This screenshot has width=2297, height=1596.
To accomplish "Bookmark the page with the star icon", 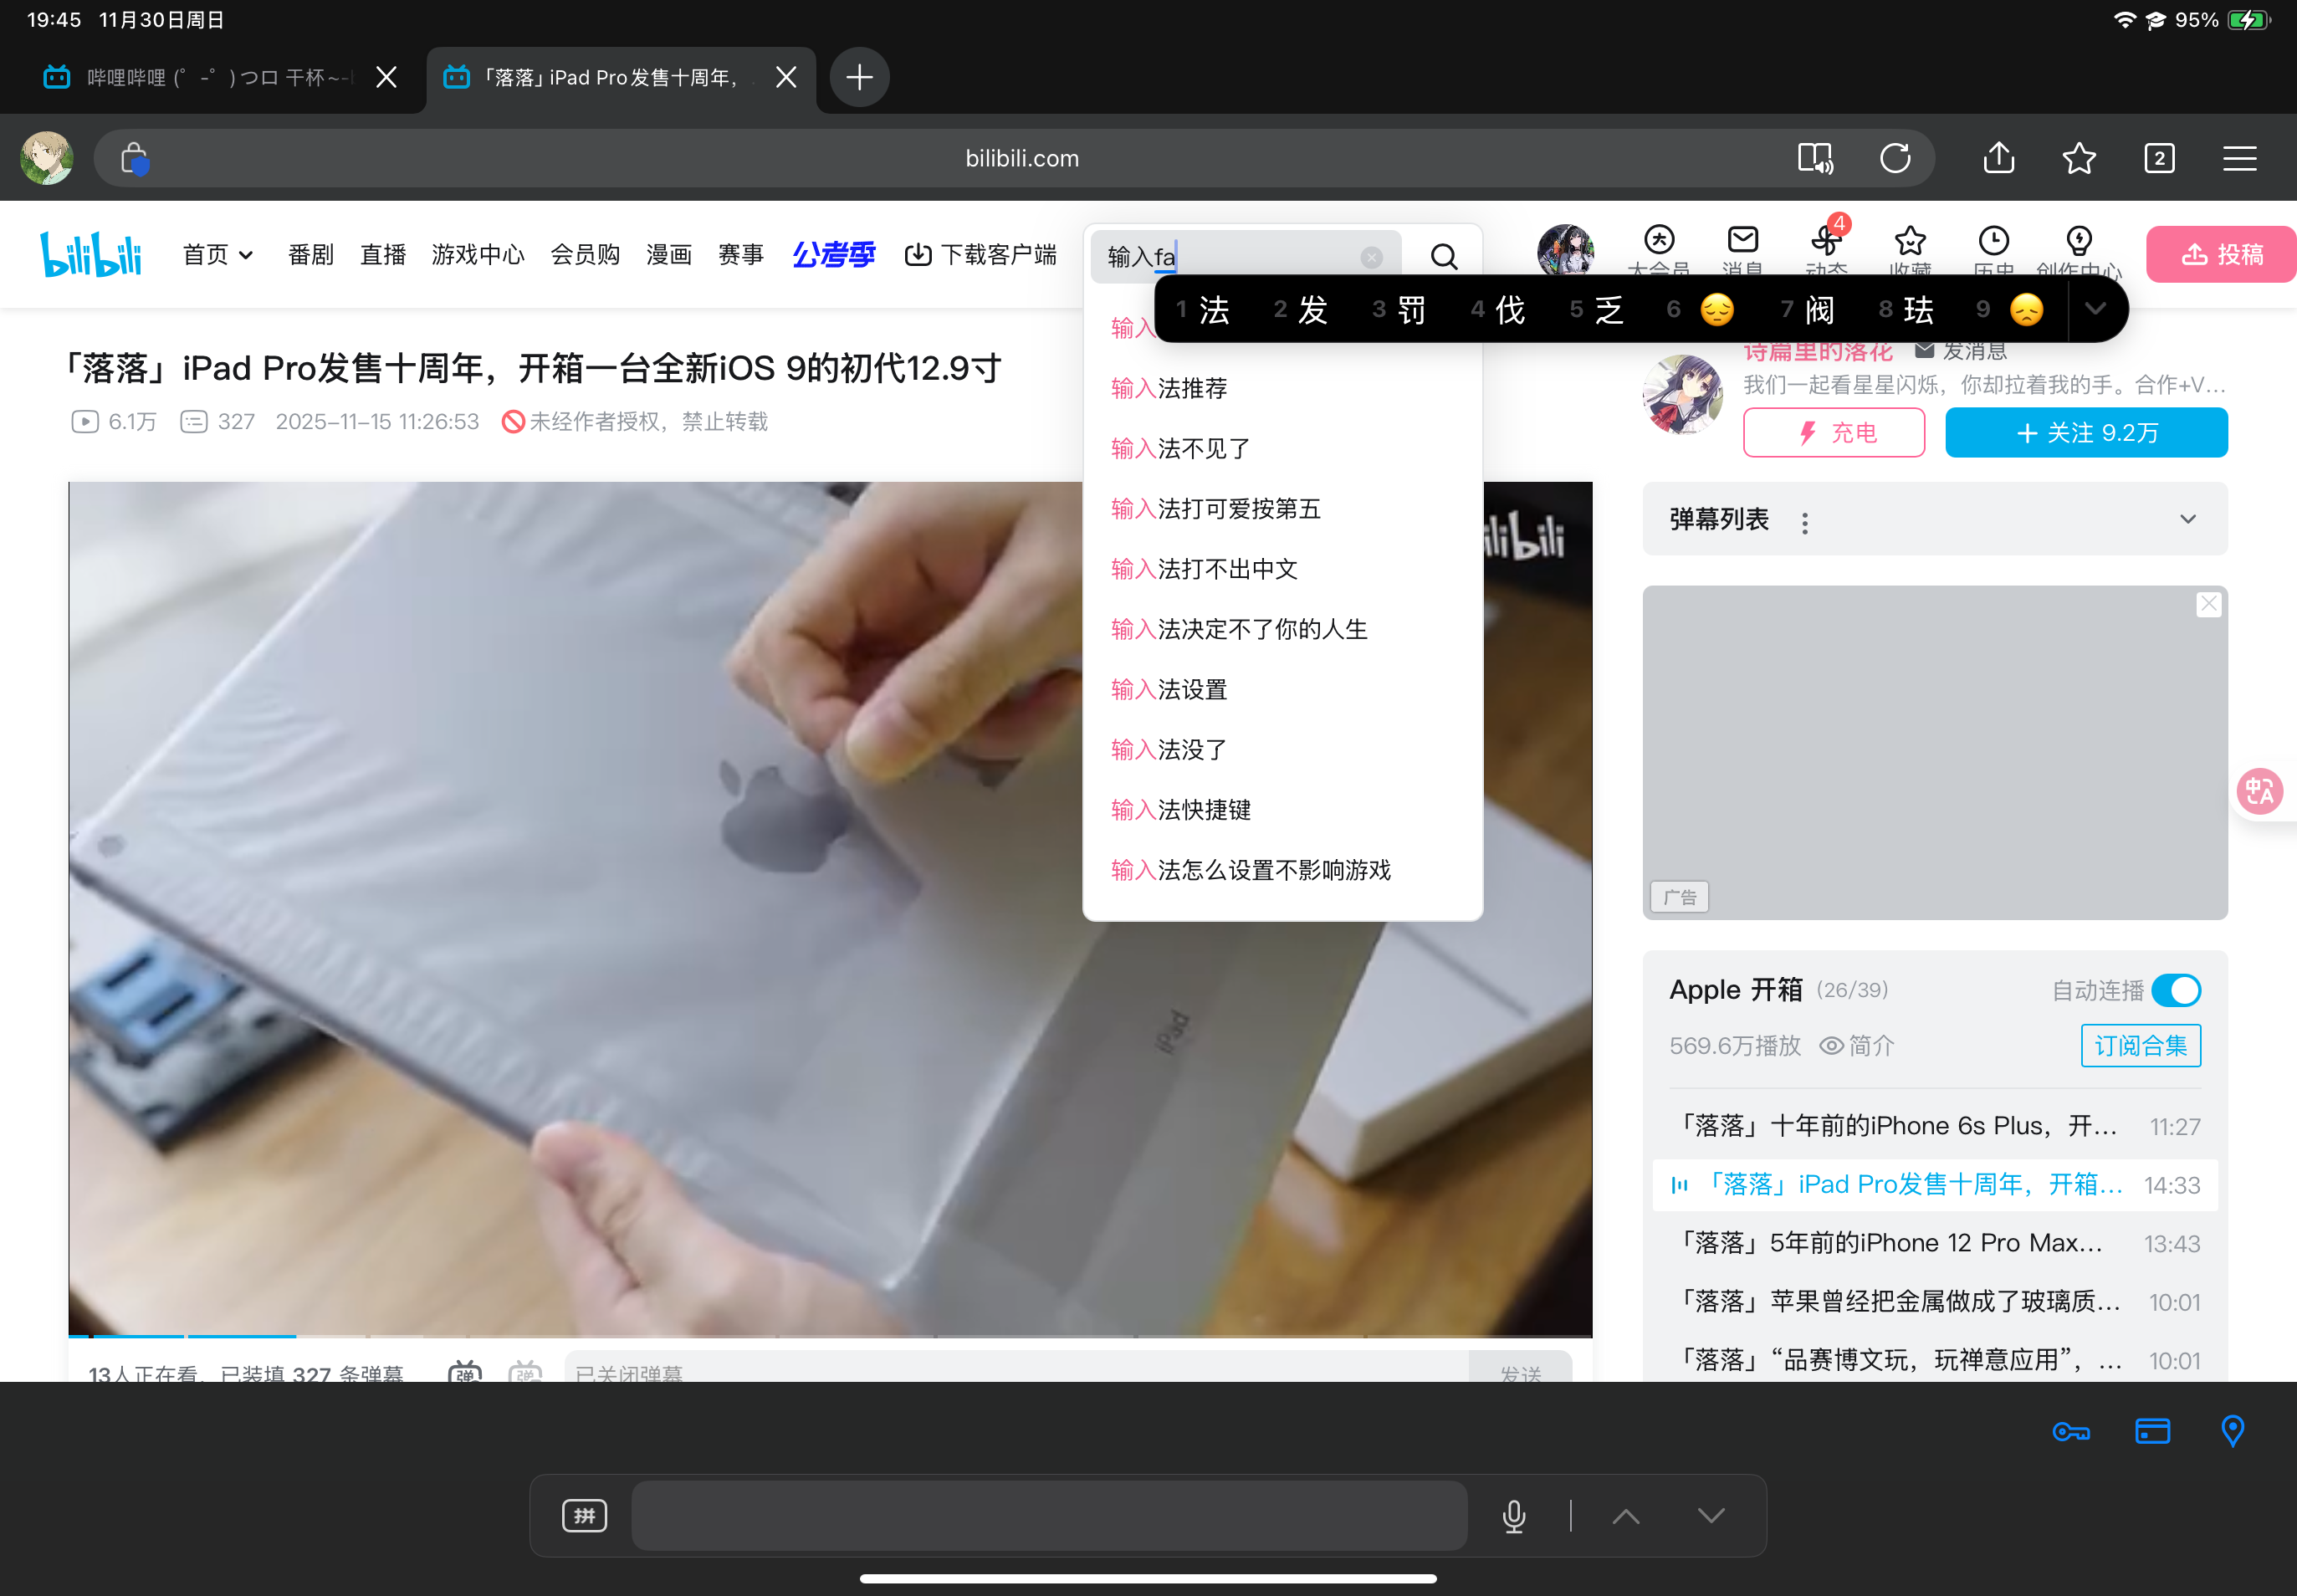I will coord(2078,158).
